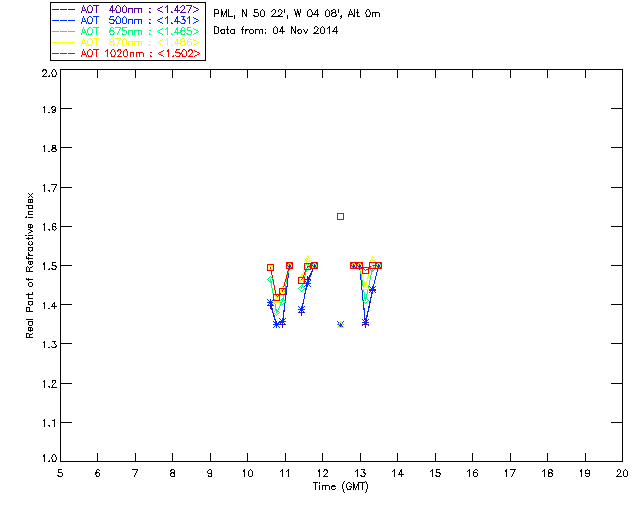Click the '1.0' y-axis tick label
Screen dimensions: 640x512
49,459
